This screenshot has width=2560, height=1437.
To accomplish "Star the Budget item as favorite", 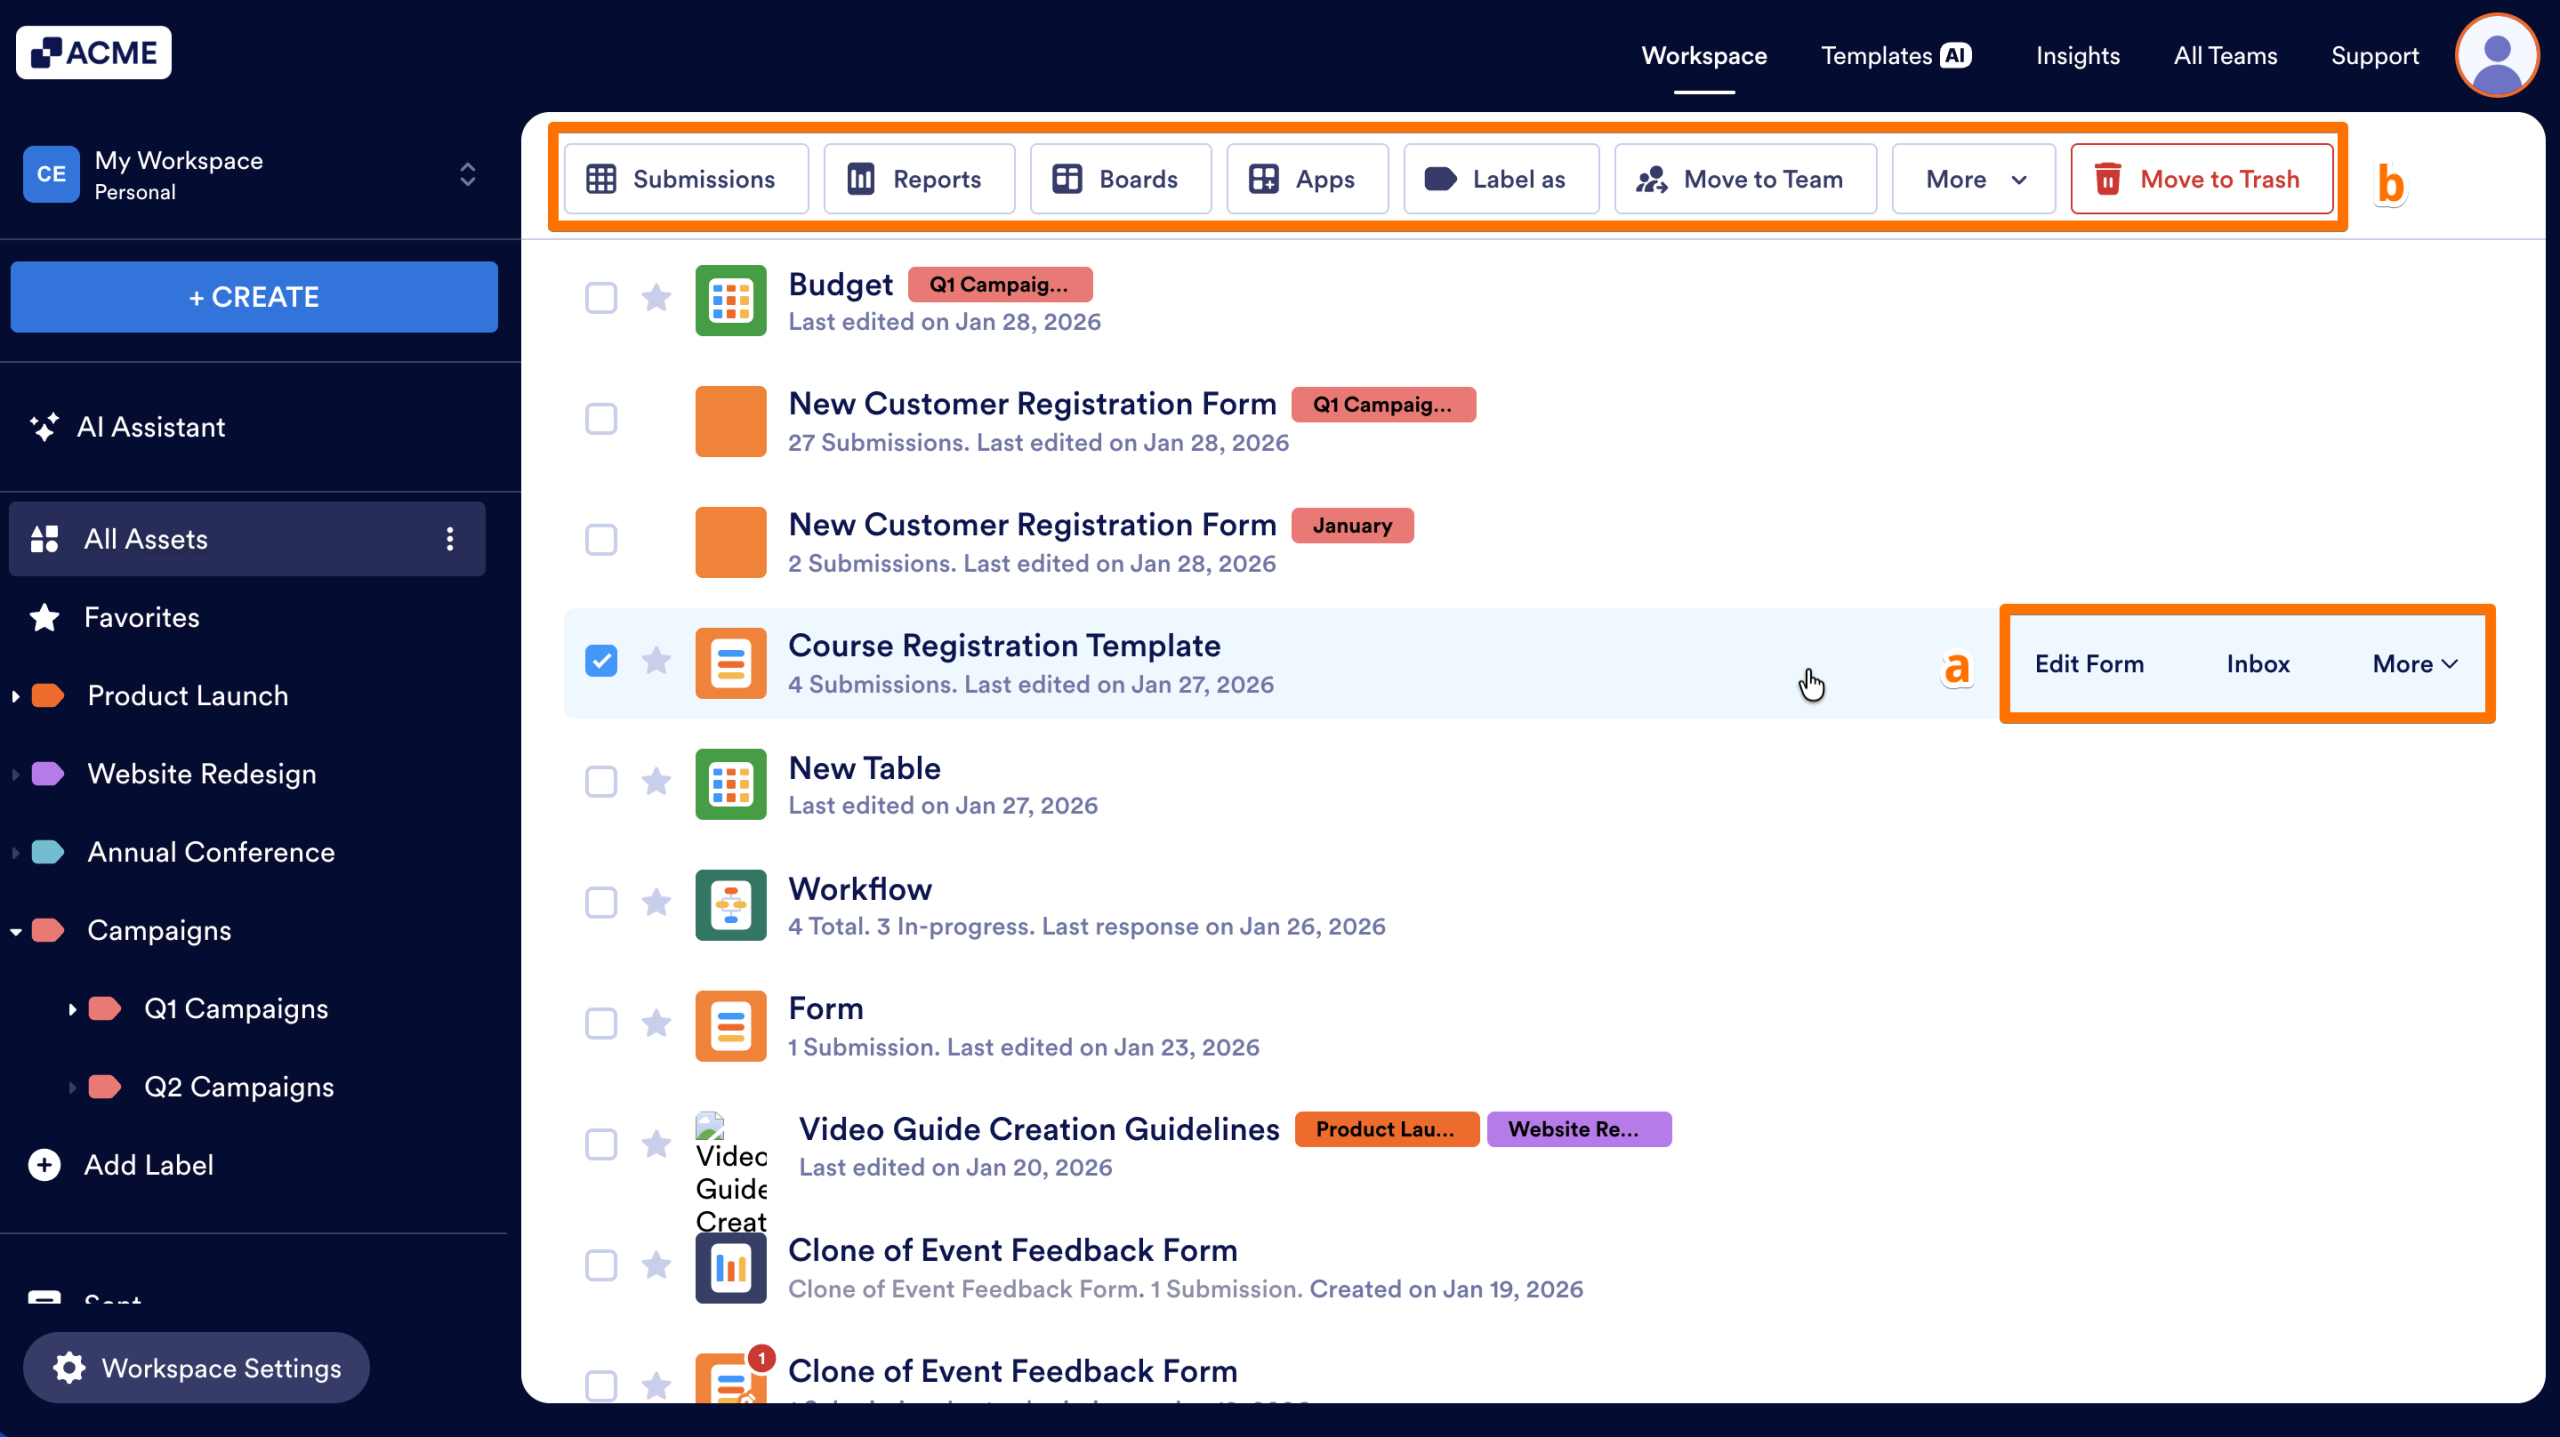I will coord(656,298).
